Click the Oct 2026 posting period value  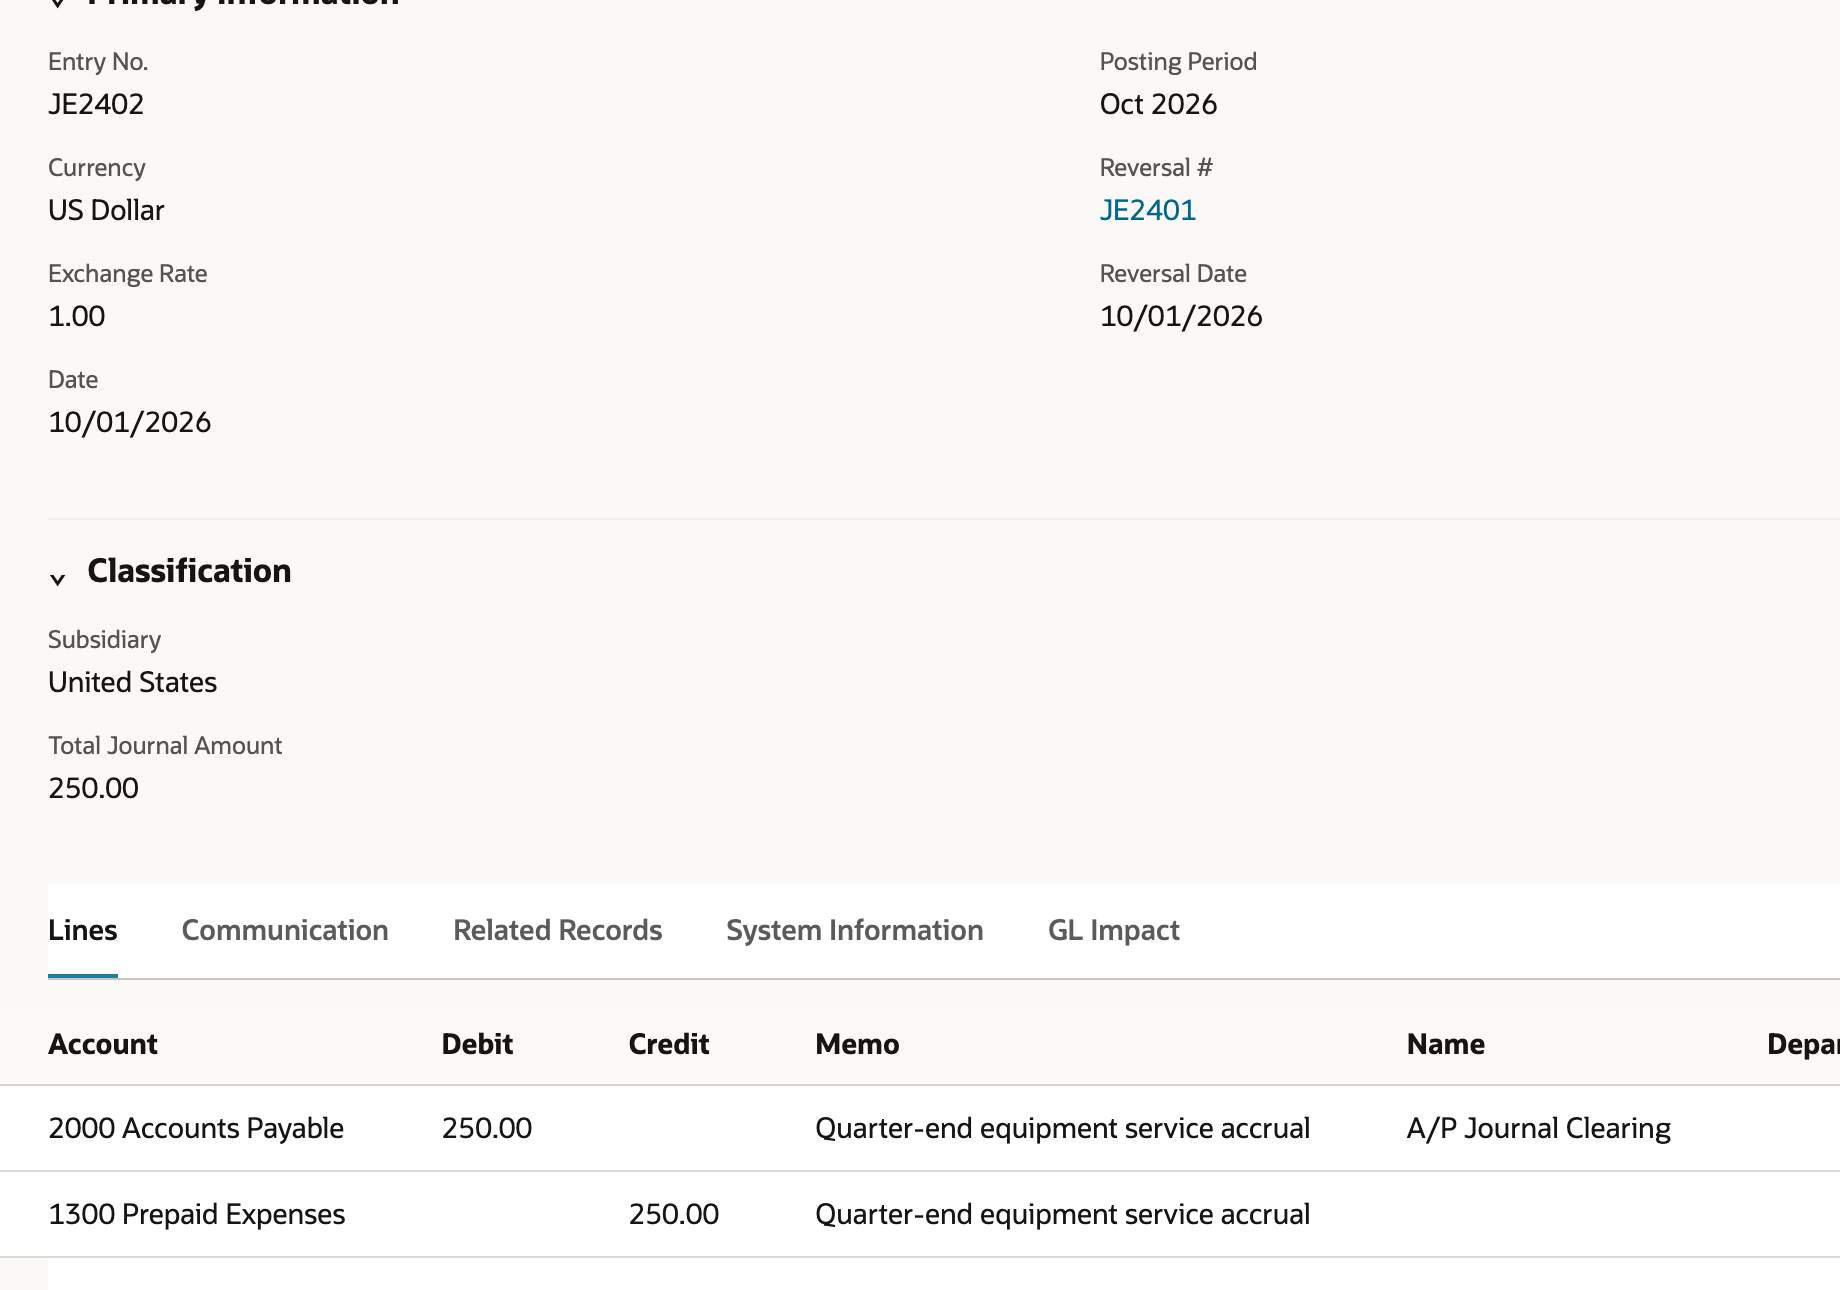(x=1158, y=104)
